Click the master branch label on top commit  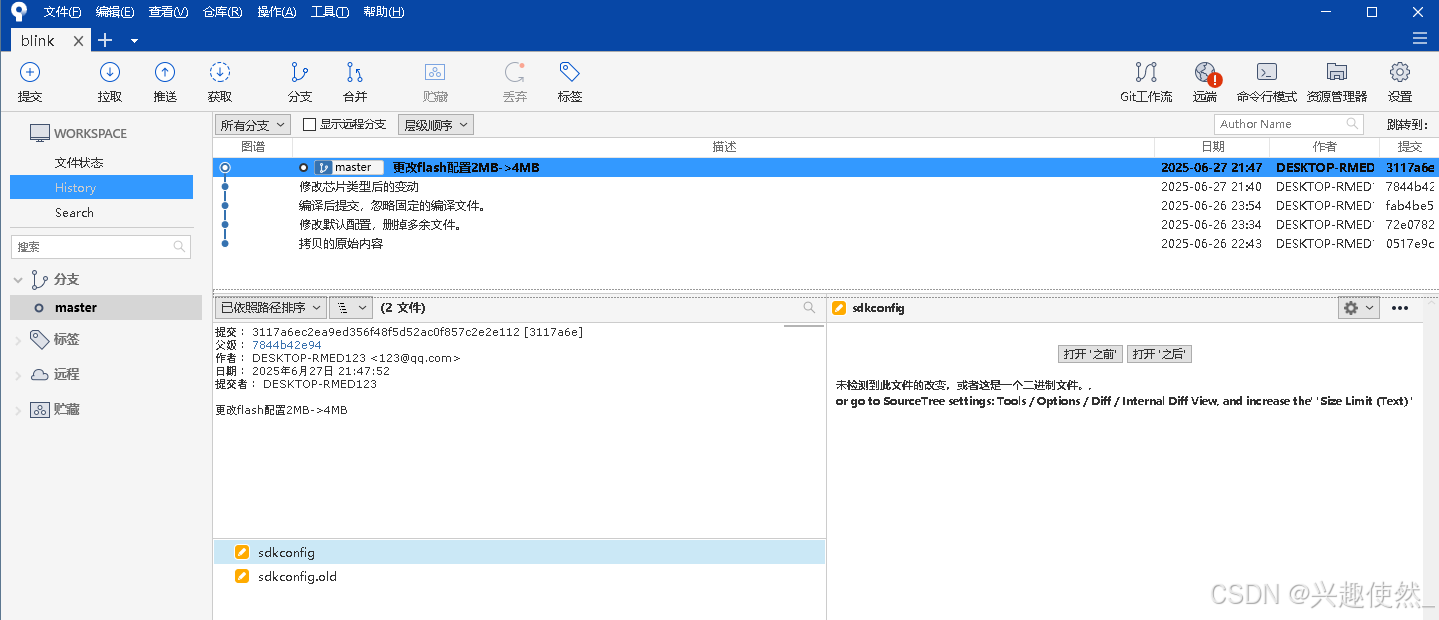coord(349,167)
